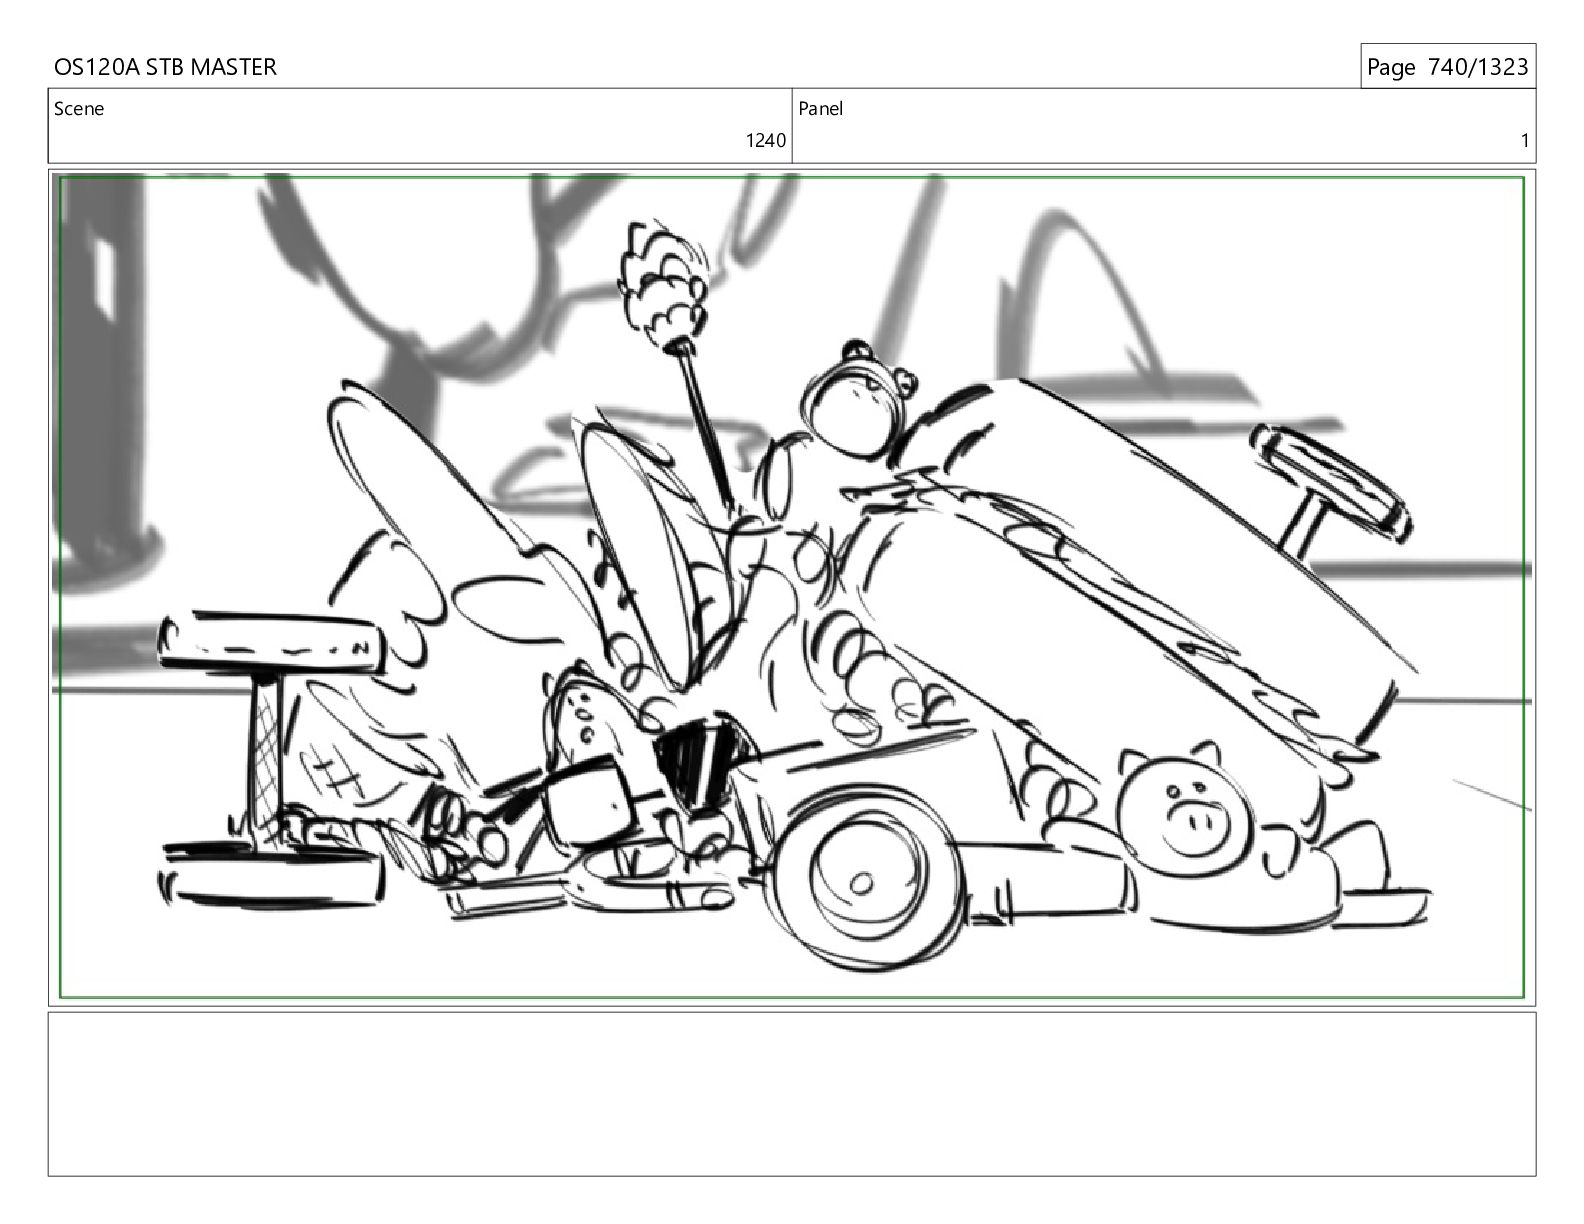This screenshot has height=1224, width=1584.
Task: Select the scene number '1240'
Action: (x=766, y=141)
